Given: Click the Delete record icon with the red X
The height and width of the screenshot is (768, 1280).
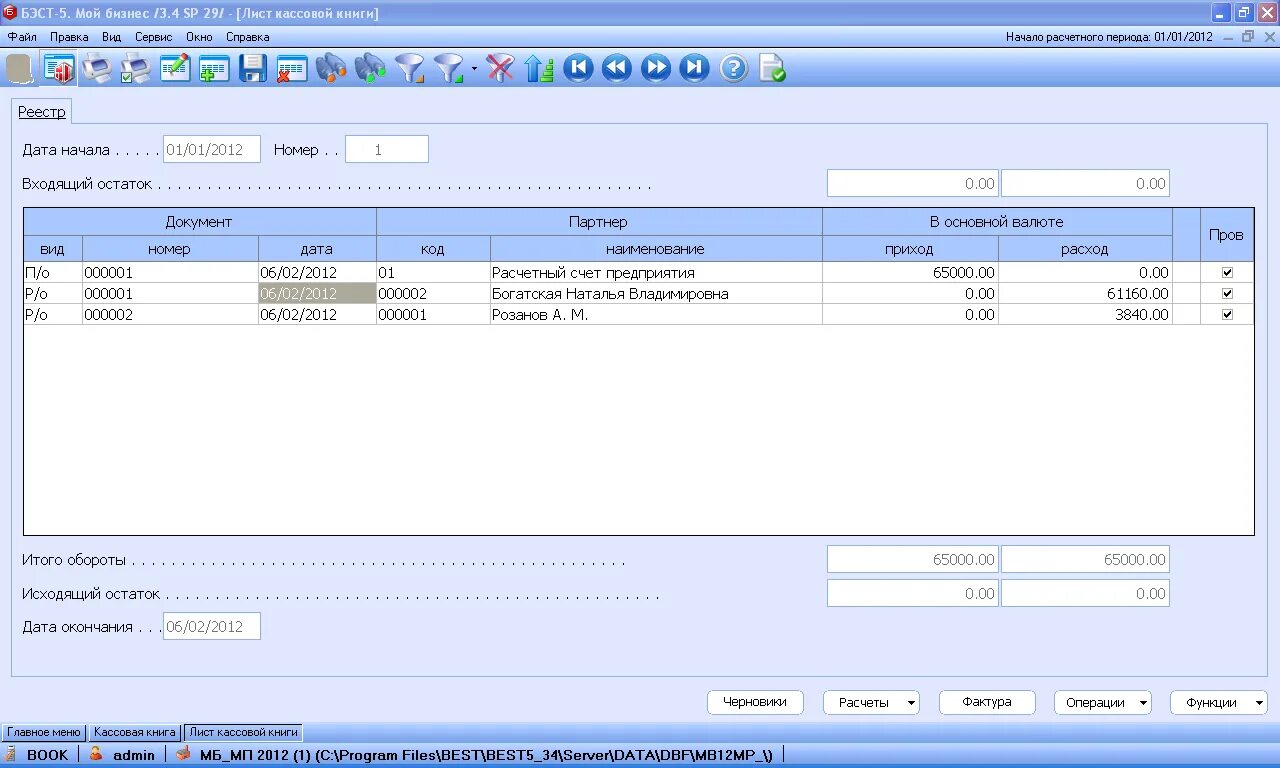Looking at the screenshot, I should click(x=292, y=69).
